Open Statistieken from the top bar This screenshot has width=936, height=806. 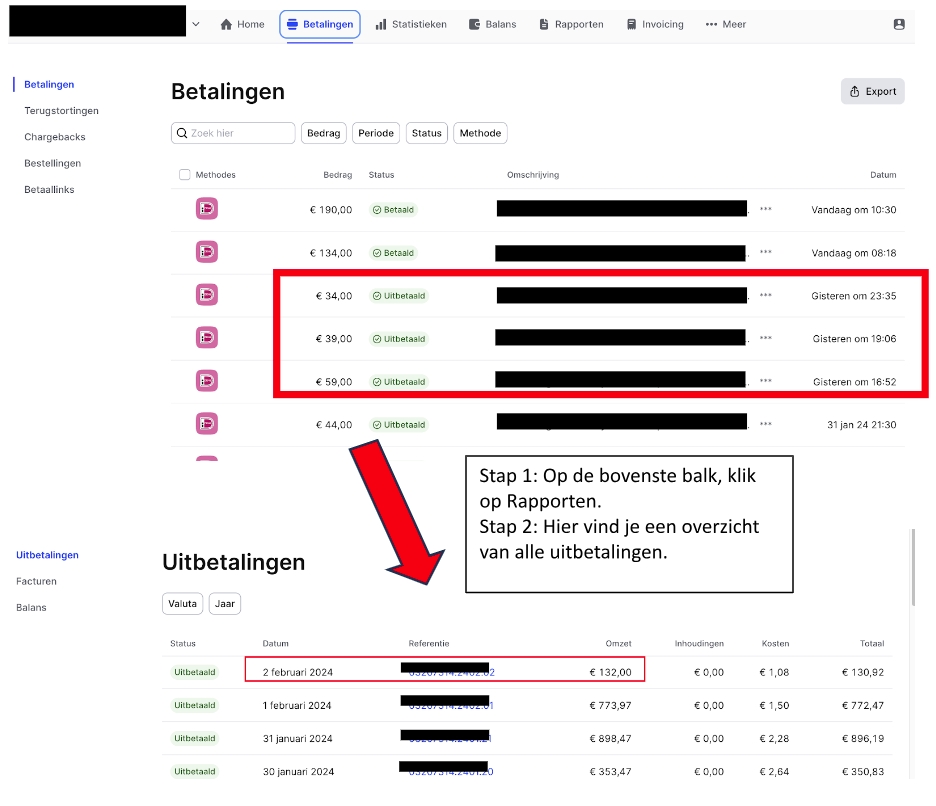point(411,24)
